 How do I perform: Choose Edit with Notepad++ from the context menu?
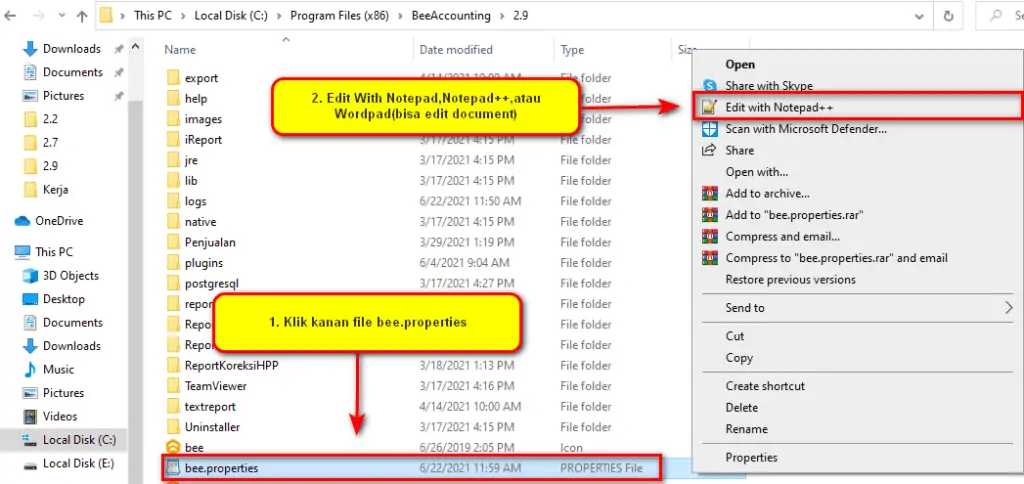click(x=780, y=107)
